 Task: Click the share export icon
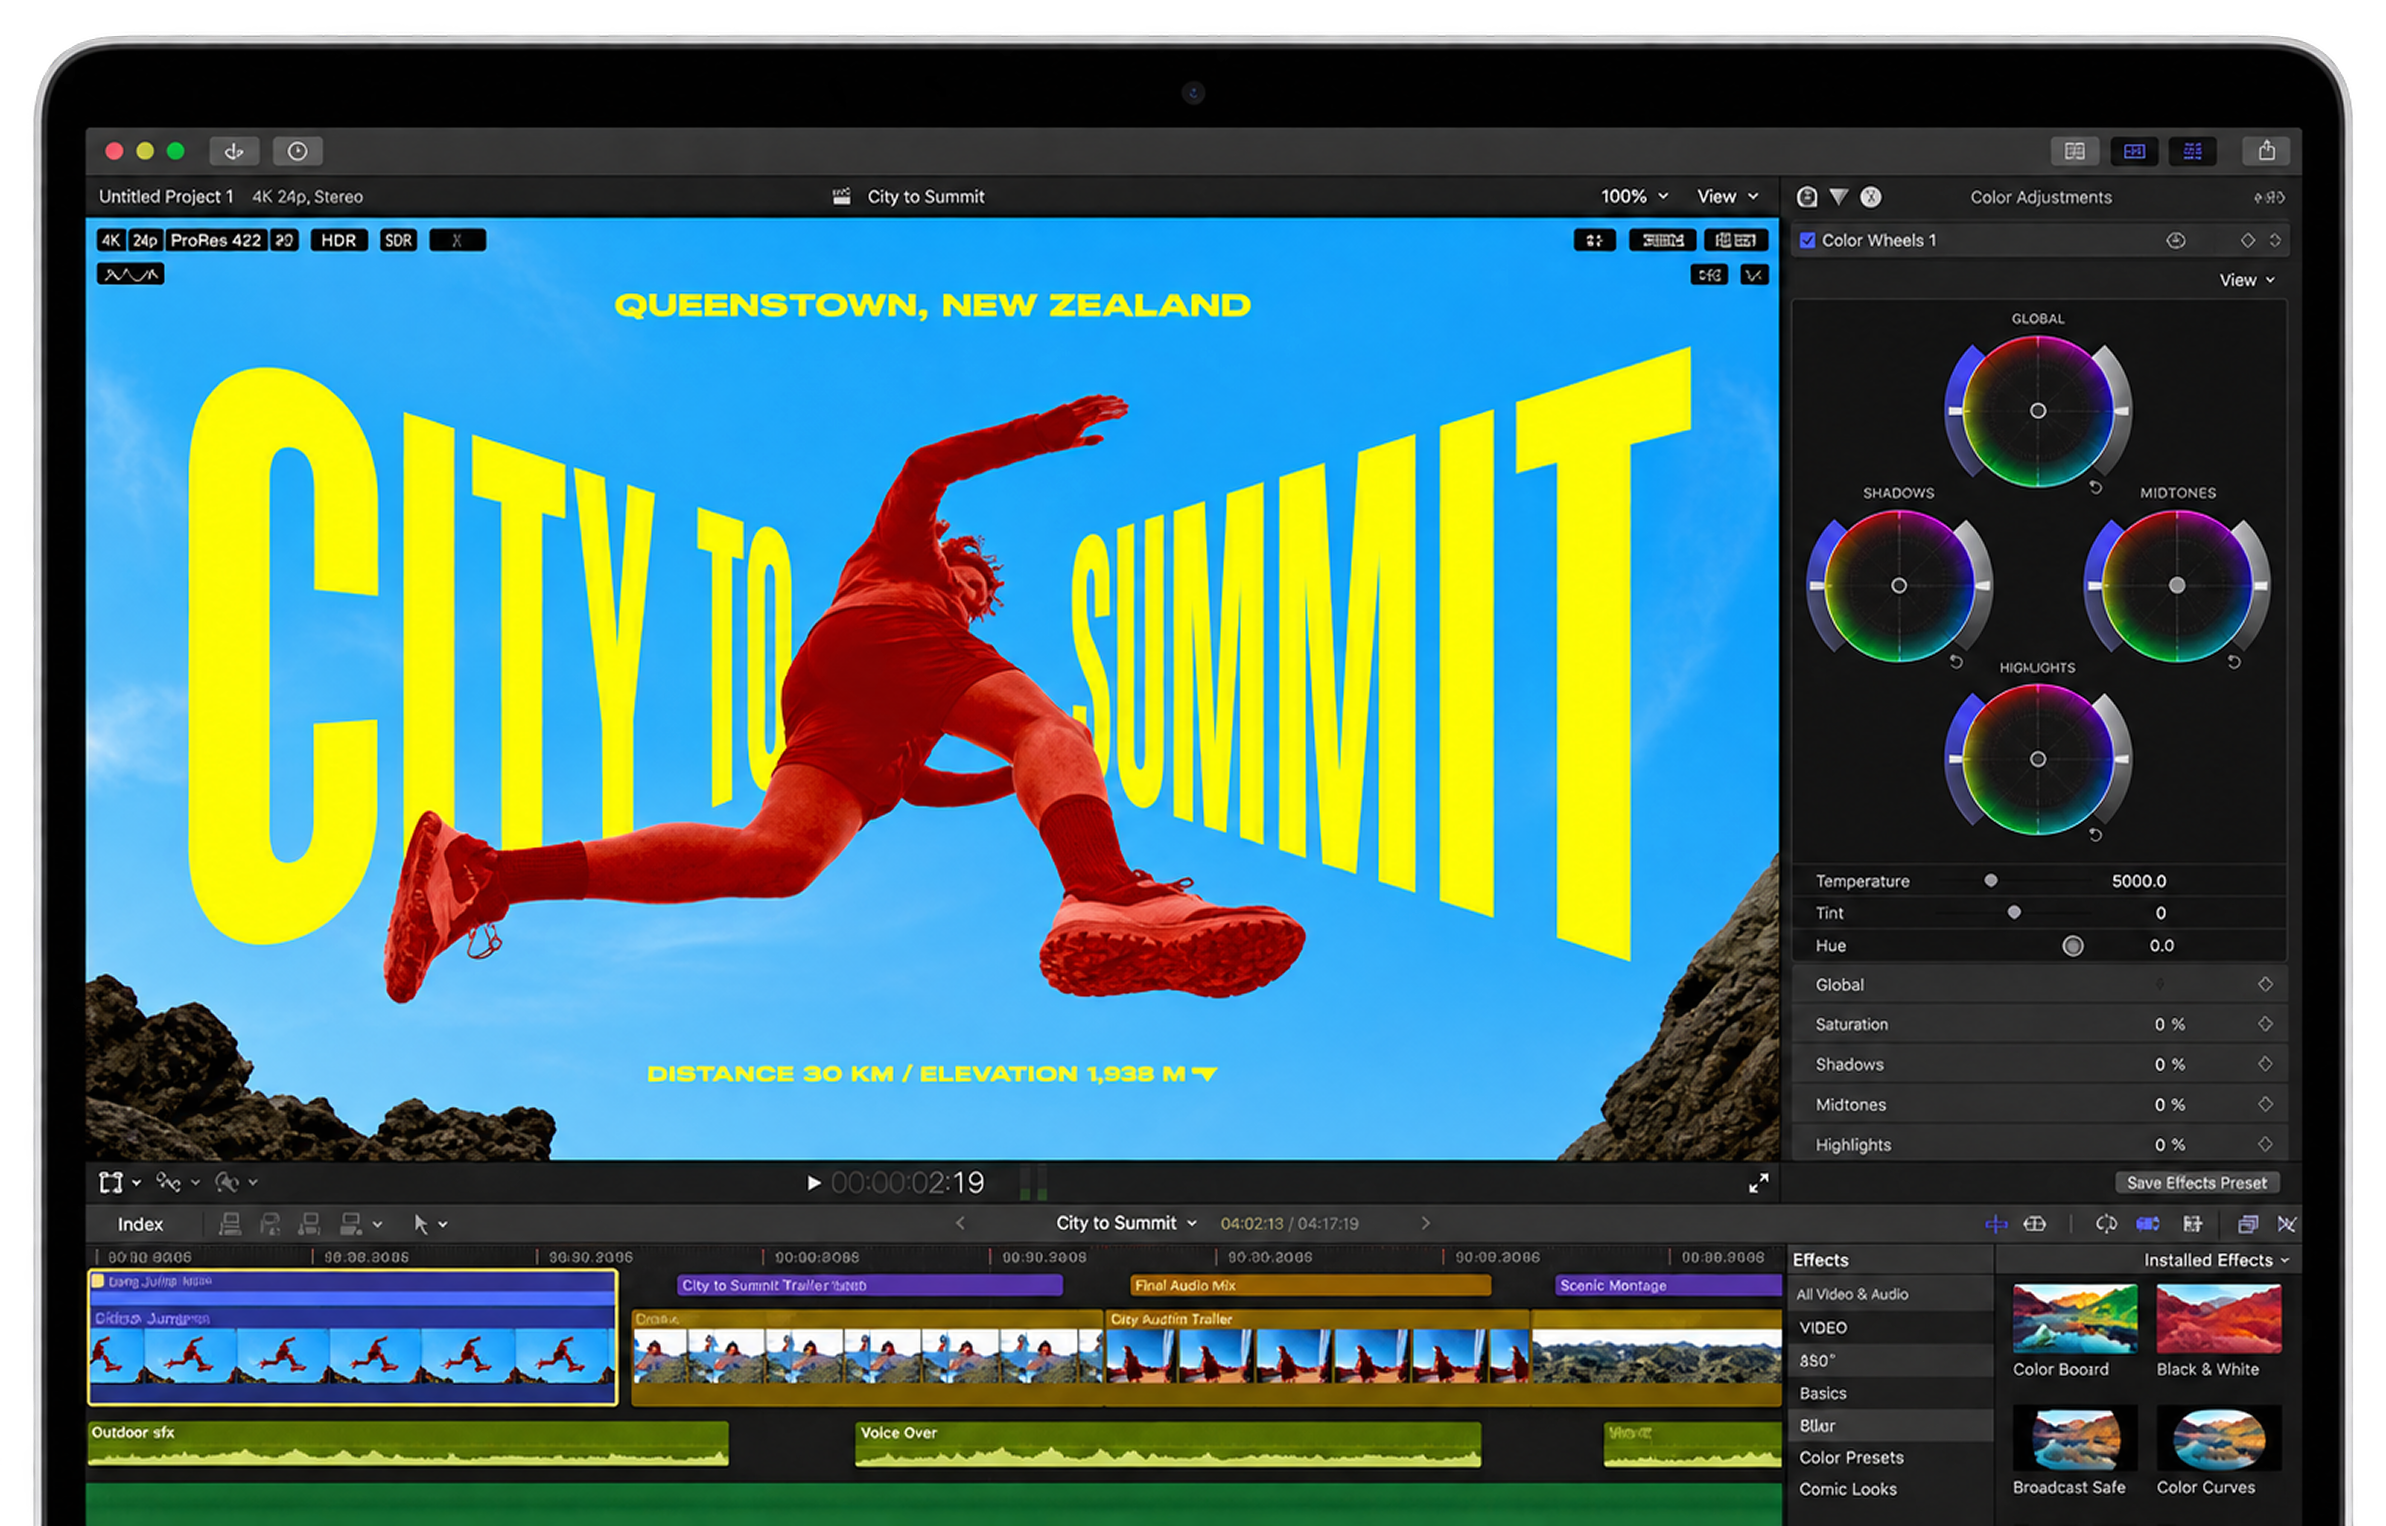2266,151
